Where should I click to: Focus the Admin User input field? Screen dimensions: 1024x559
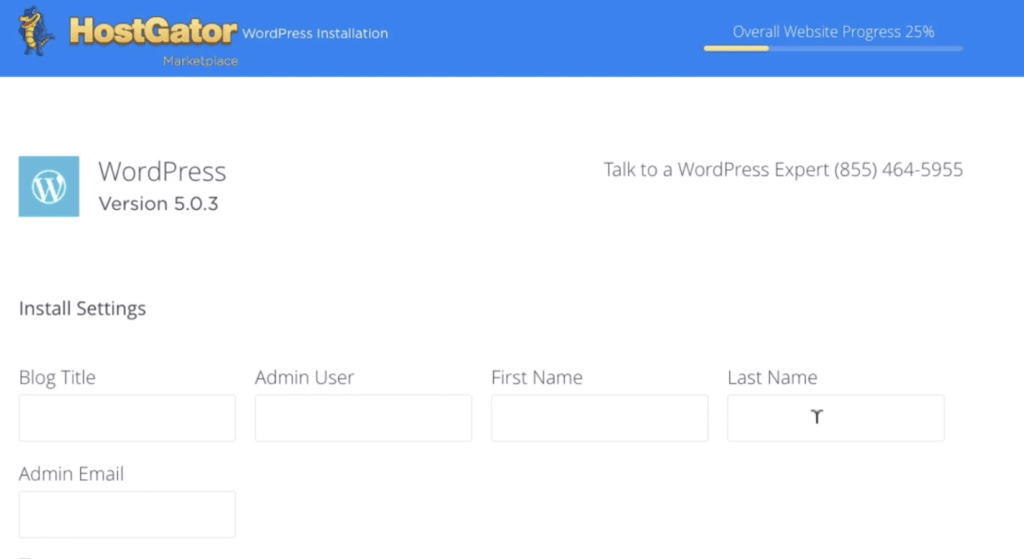point(363,418)
